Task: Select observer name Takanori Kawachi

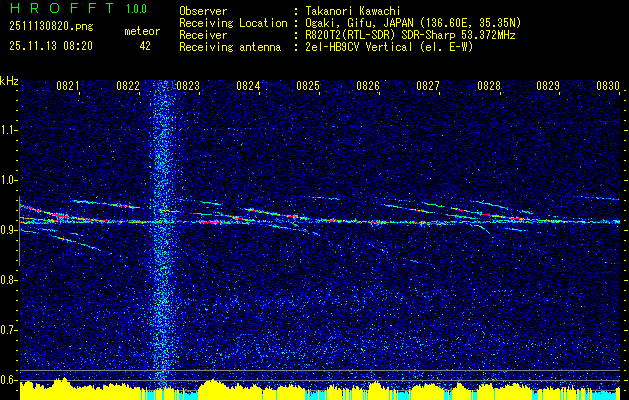Action: pyautogui.click(x=353, y=11)
